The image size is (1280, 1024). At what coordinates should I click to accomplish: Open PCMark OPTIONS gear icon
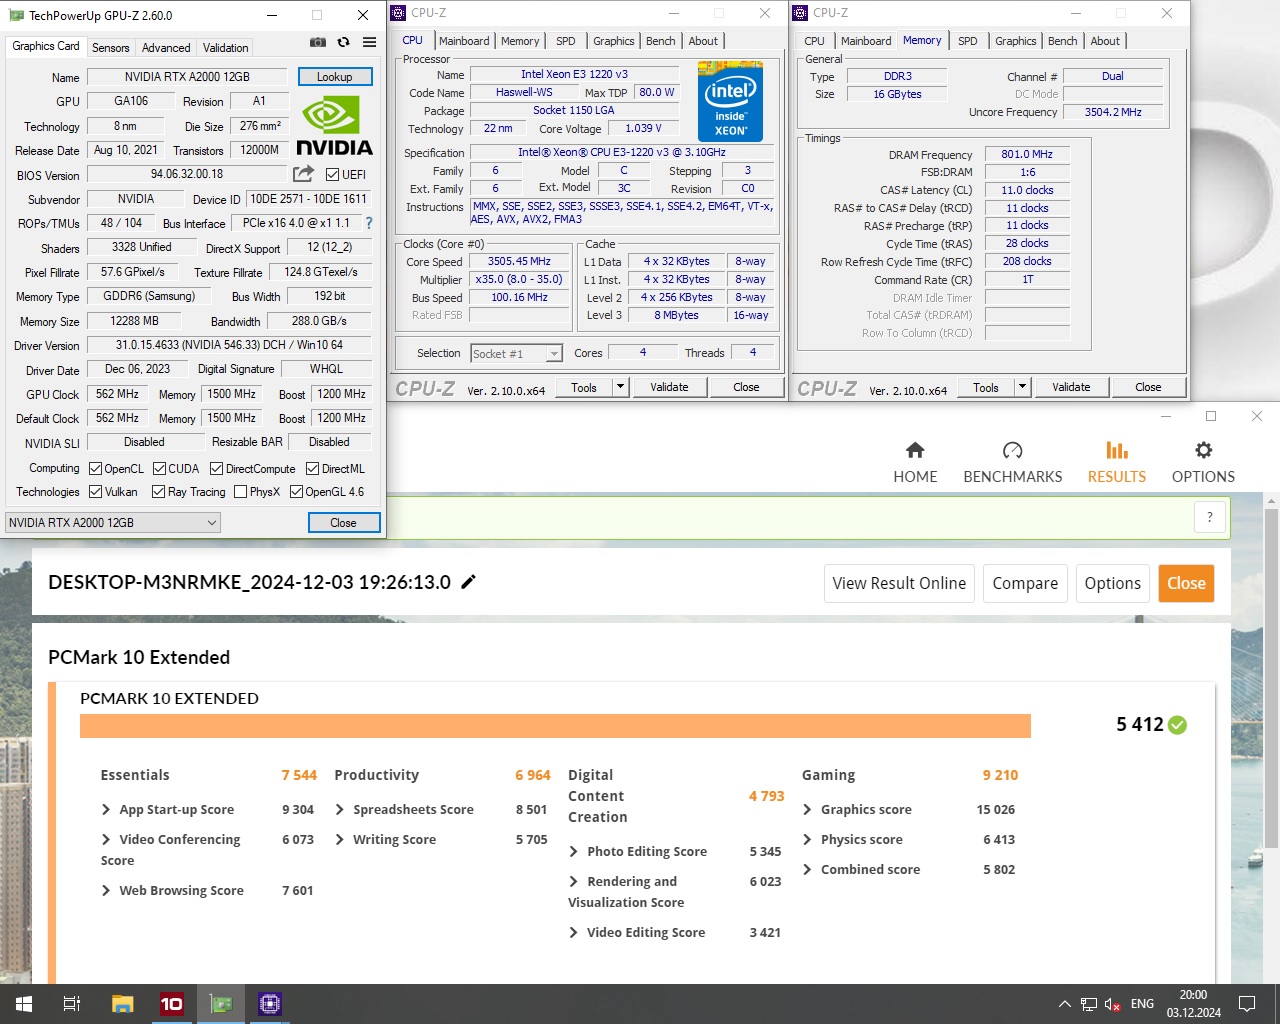pyautogui.click(x=1203, y=450)
